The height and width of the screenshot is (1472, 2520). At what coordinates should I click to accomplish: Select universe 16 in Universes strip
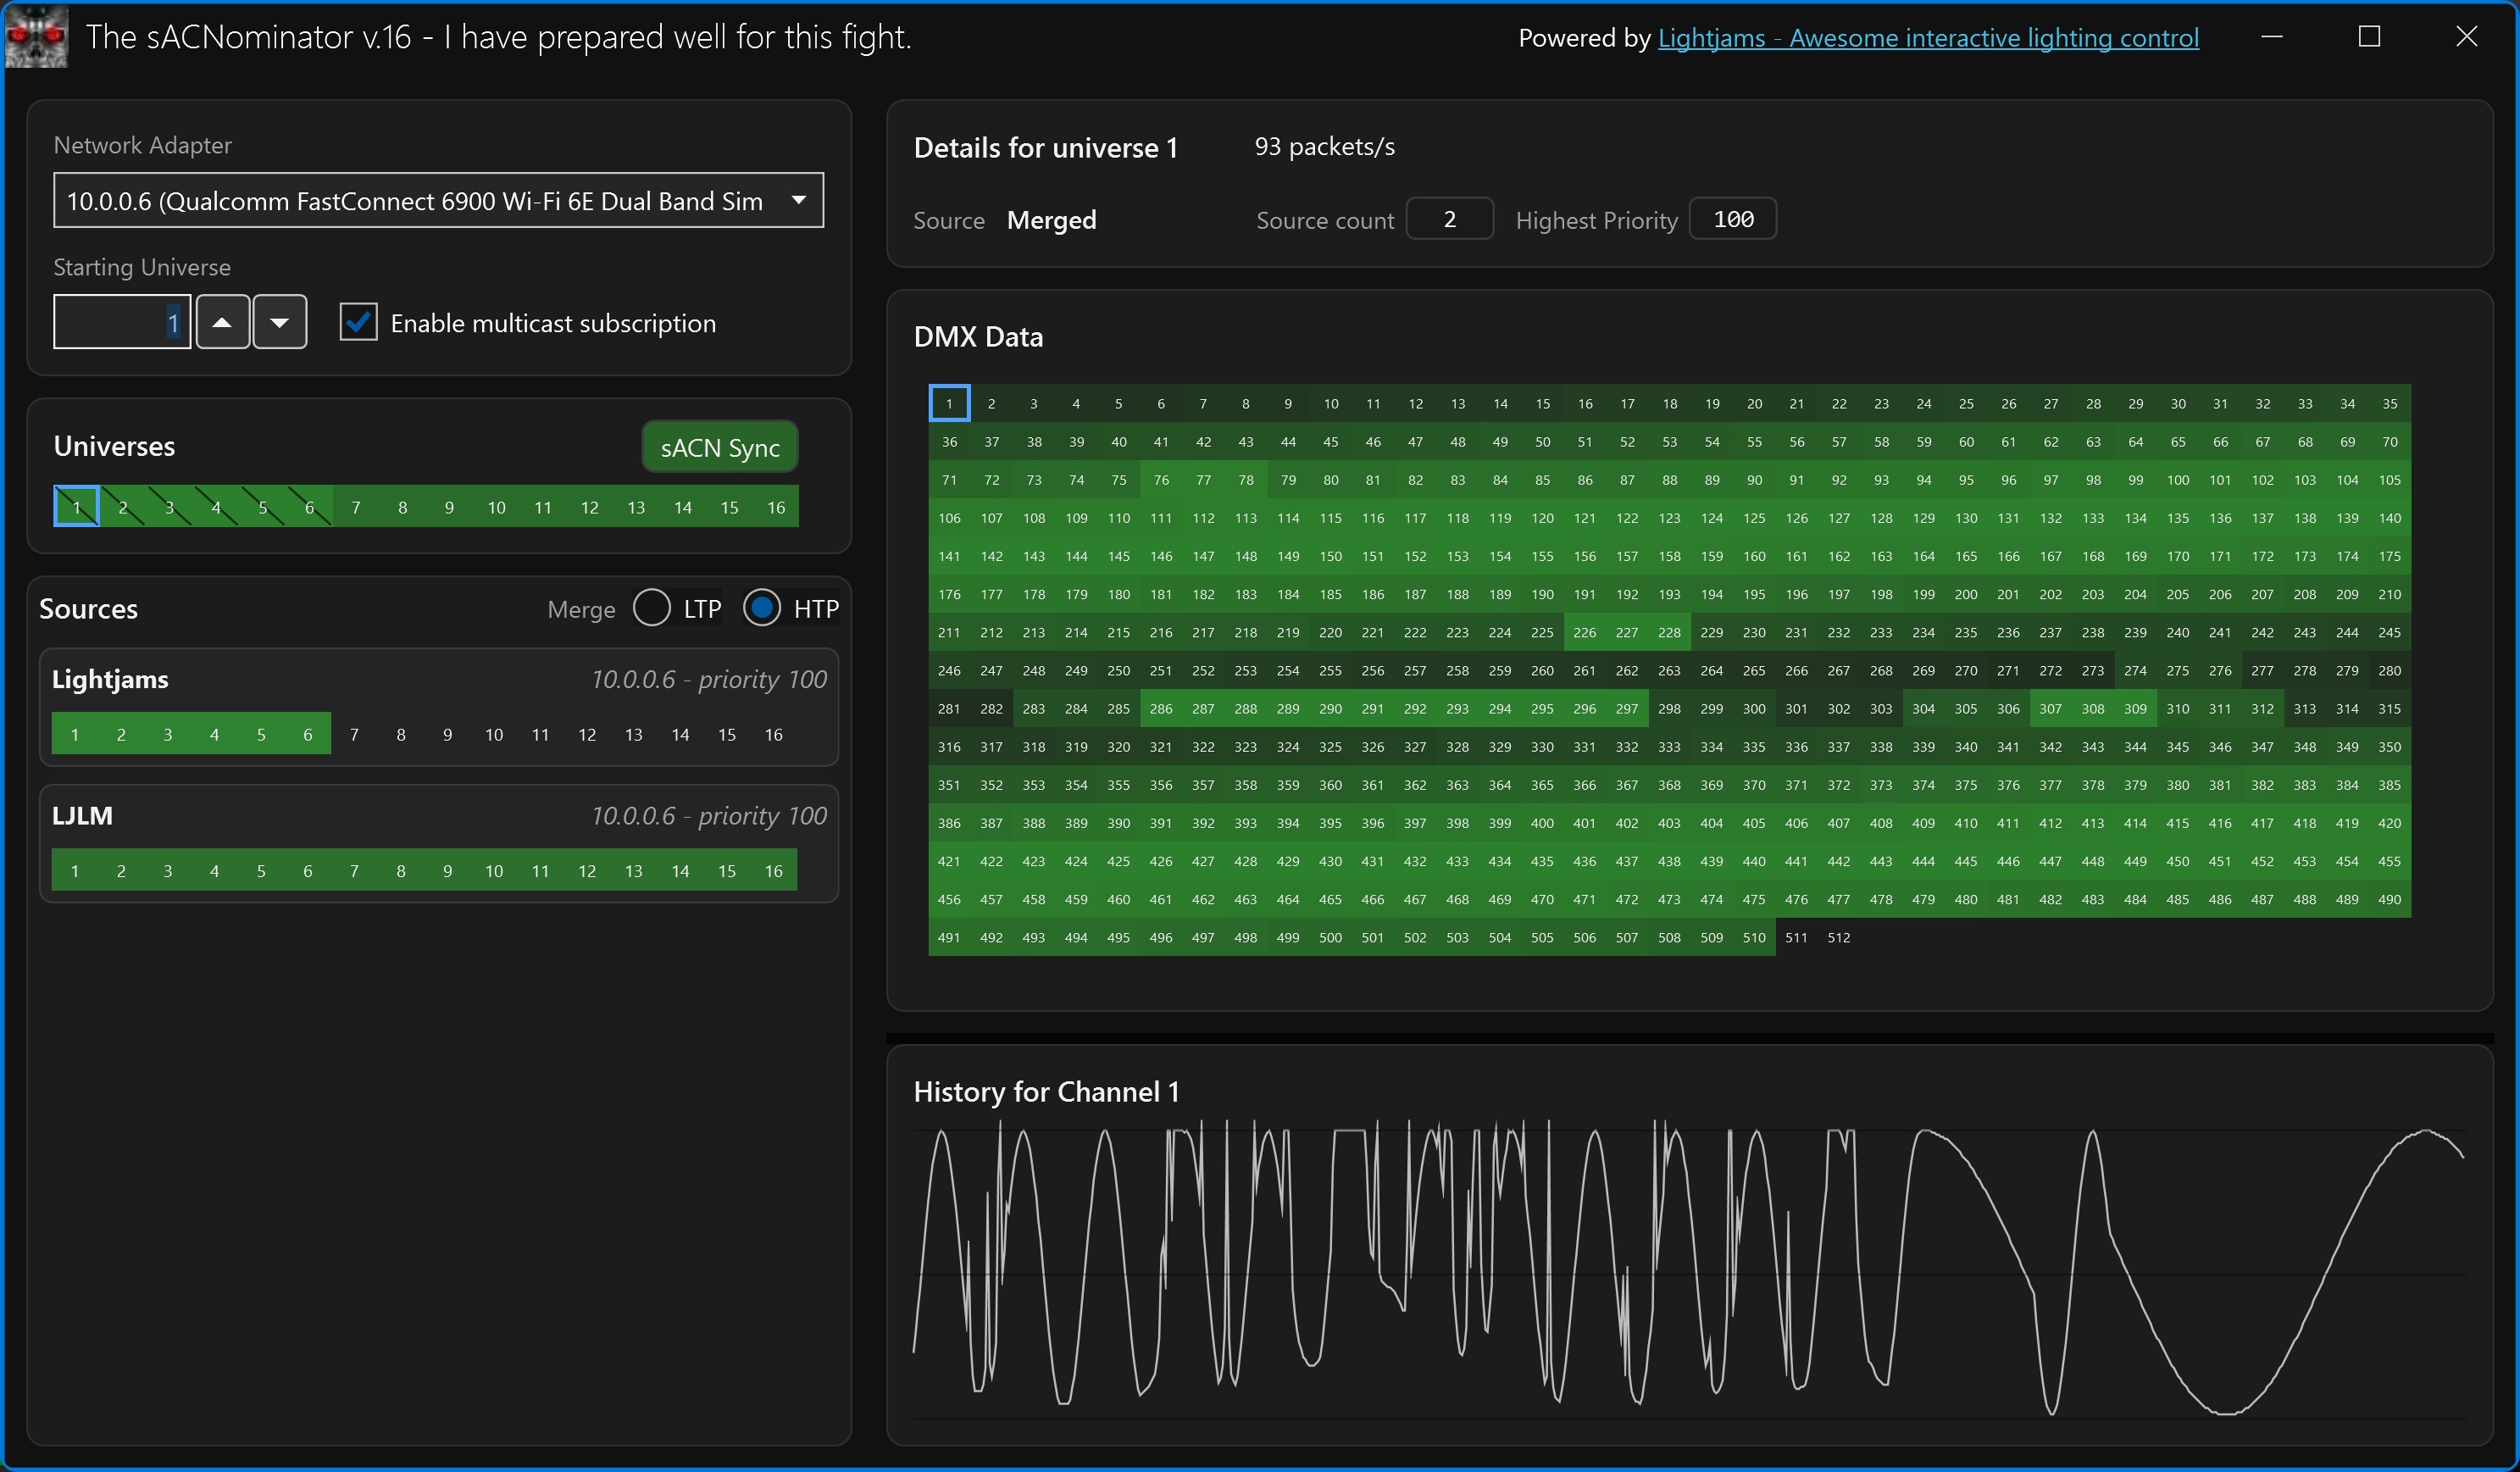point(776,507)
